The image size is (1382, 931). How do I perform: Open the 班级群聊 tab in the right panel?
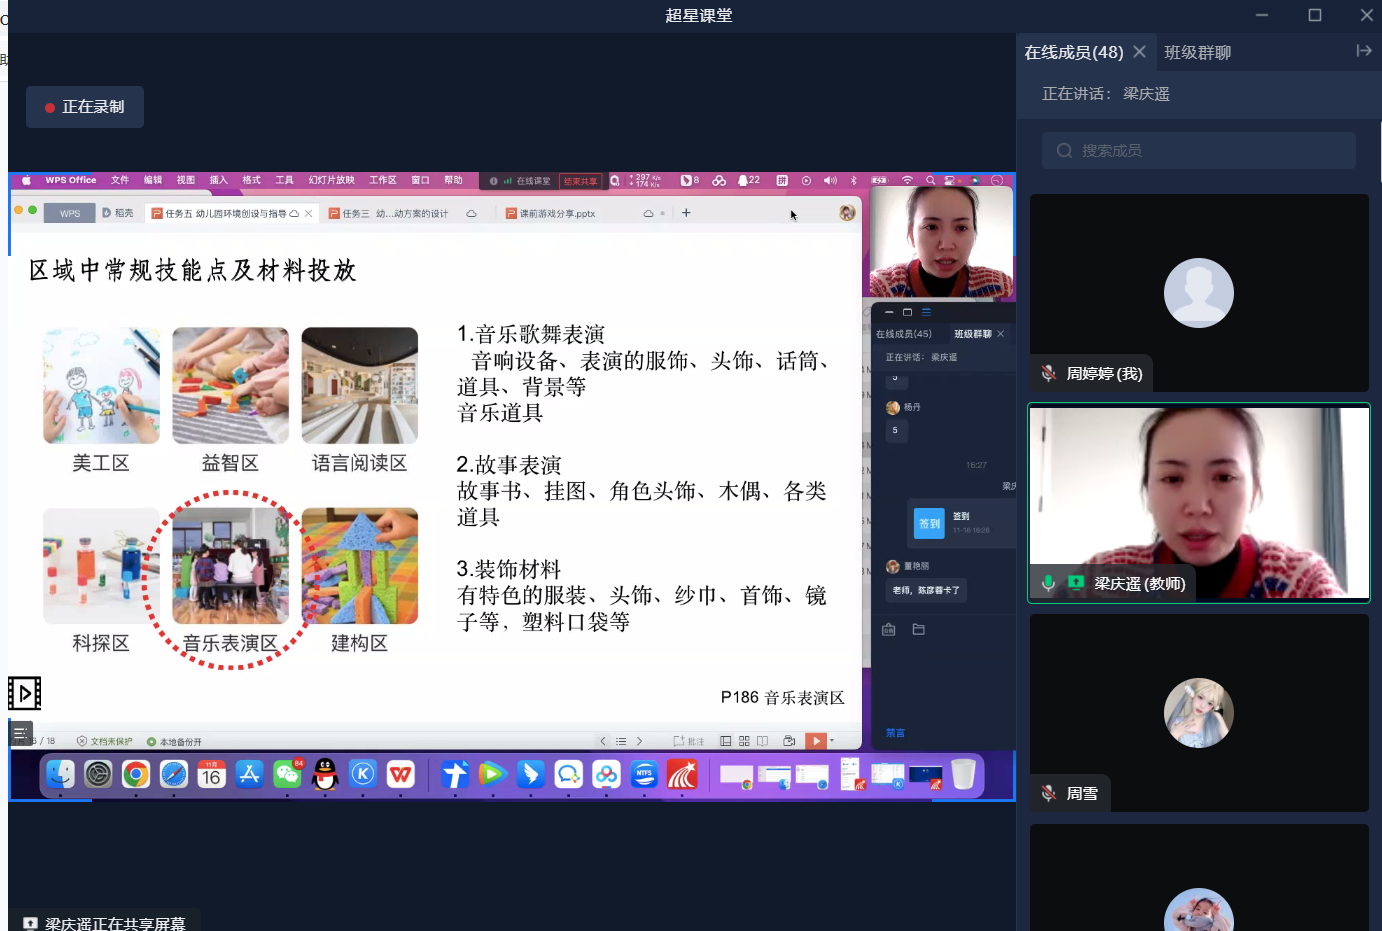(1198, 52)
